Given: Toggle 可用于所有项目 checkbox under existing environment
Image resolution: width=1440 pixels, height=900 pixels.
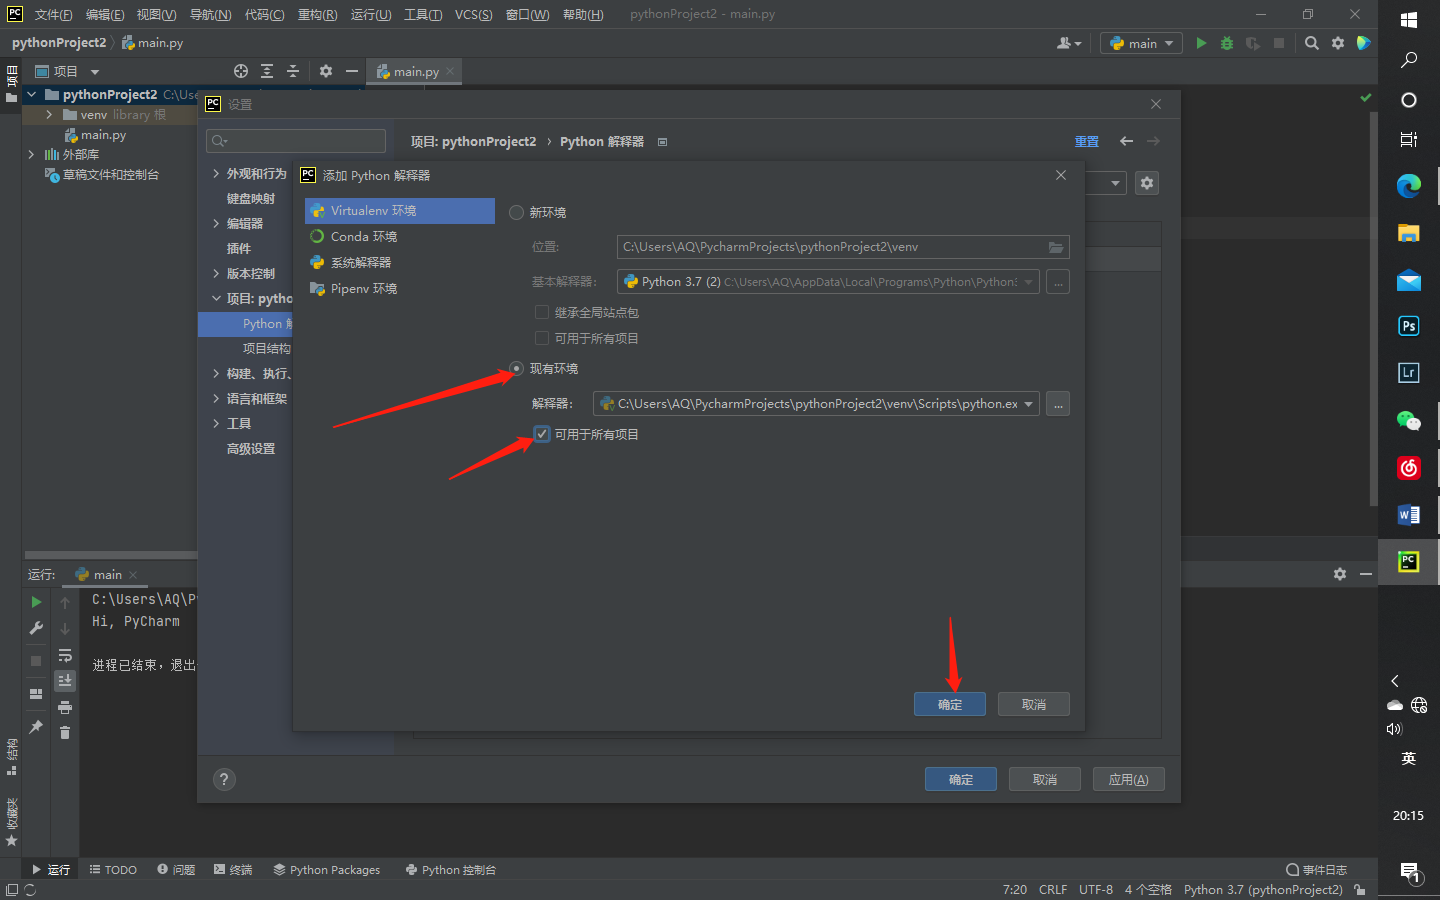Looking at the screenshot, I should click(542, 434).
